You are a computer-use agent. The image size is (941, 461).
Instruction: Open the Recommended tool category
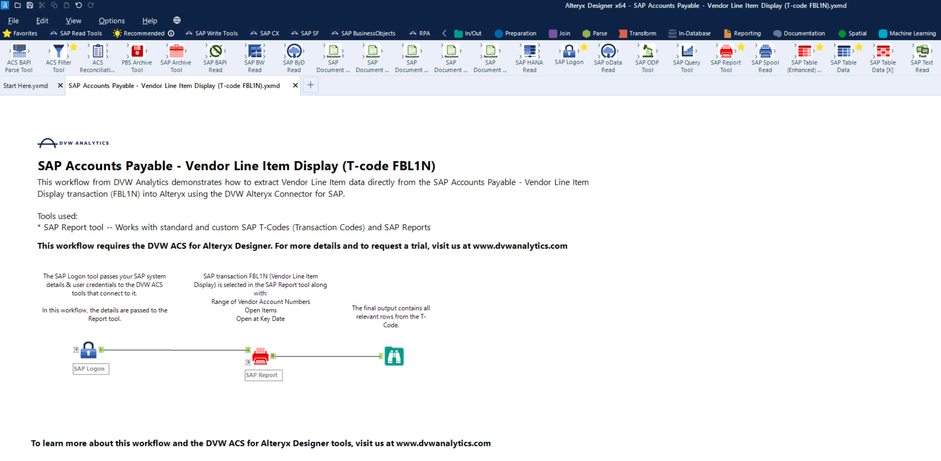pyautogui.click(x=143, y=34)
